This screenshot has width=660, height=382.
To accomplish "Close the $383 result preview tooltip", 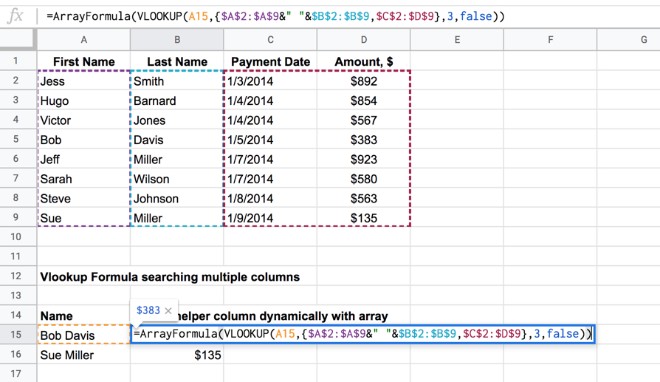I will click(168, 311).
